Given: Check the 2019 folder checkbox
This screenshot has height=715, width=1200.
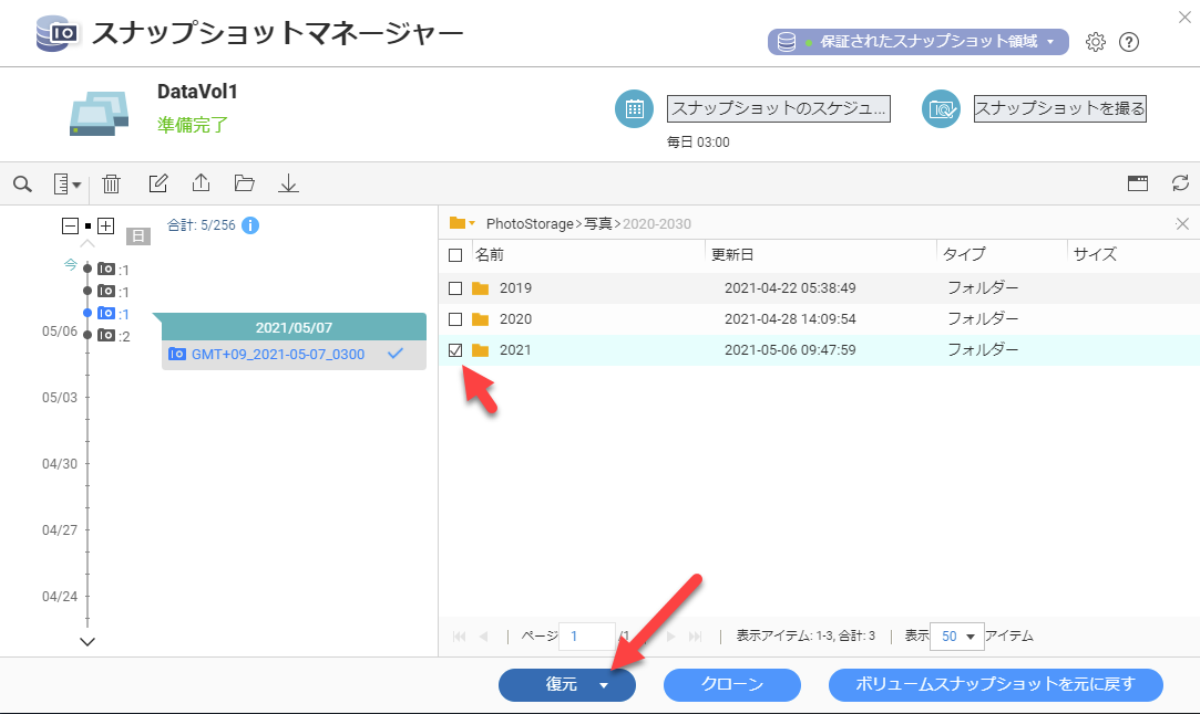Looking at the screenshot, I should (455, 288).
